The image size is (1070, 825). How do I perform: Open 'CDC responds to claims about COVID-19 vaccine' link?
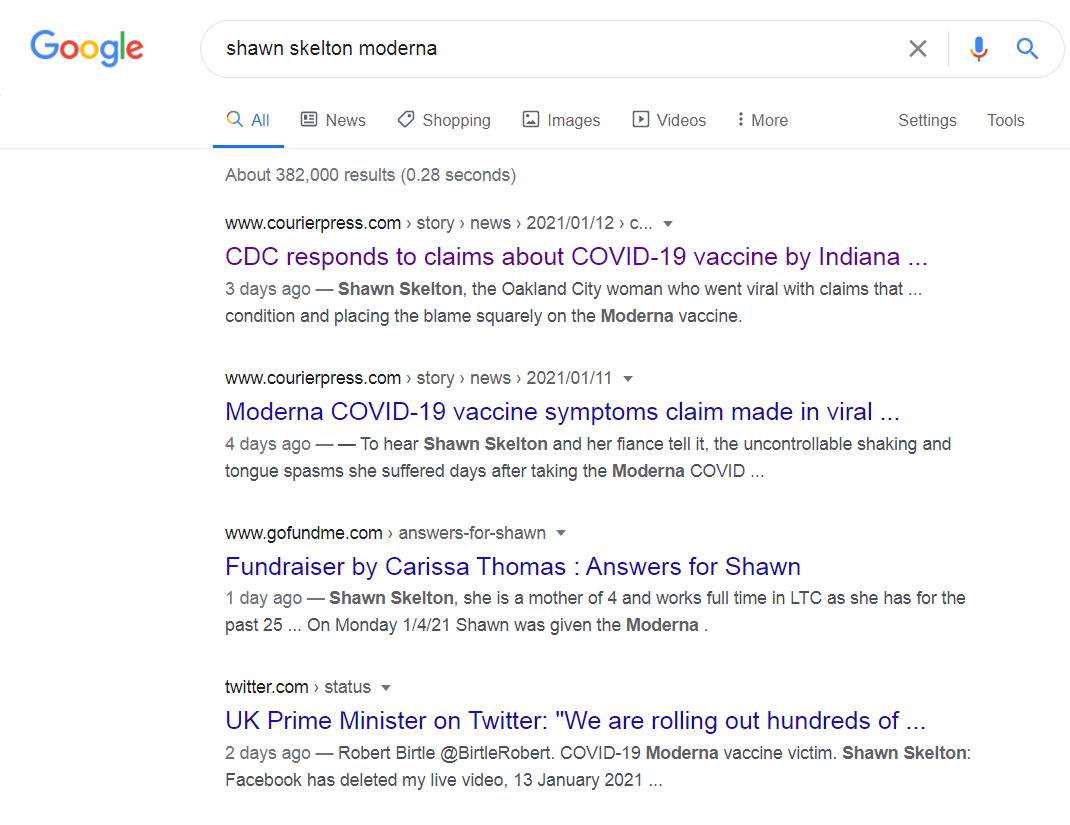(576, 257)
